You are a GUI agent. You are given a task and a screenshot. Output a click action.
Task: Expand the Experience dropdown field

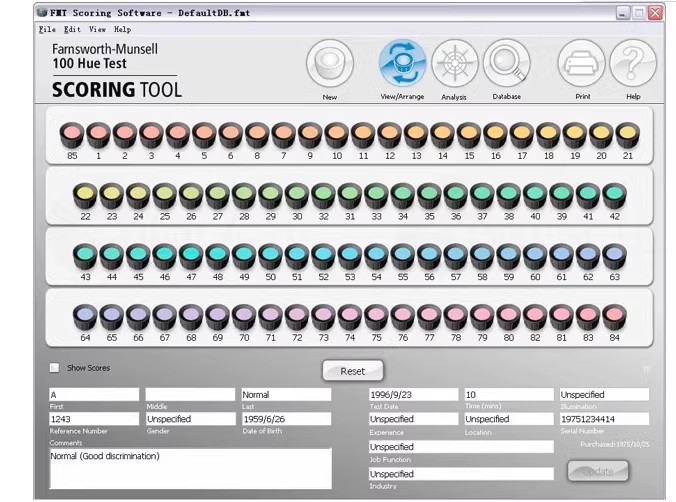click(x=413, y=419)
